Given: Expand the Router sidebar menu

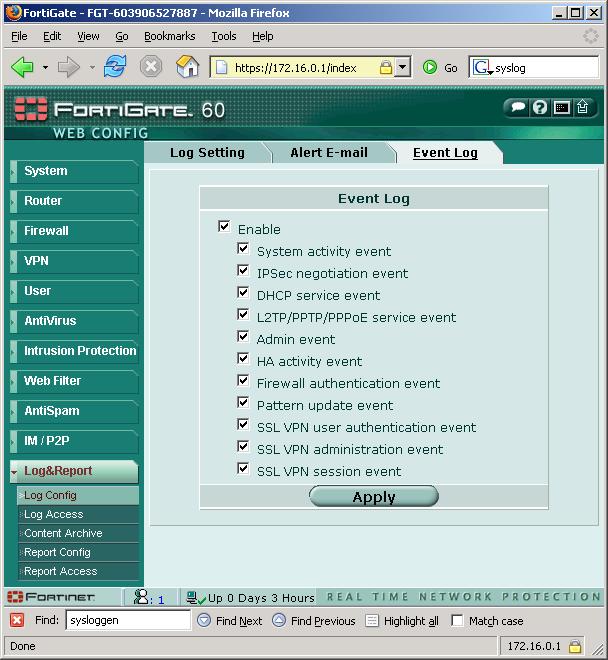Looking at the screenshot, I should tap(75, 201).
